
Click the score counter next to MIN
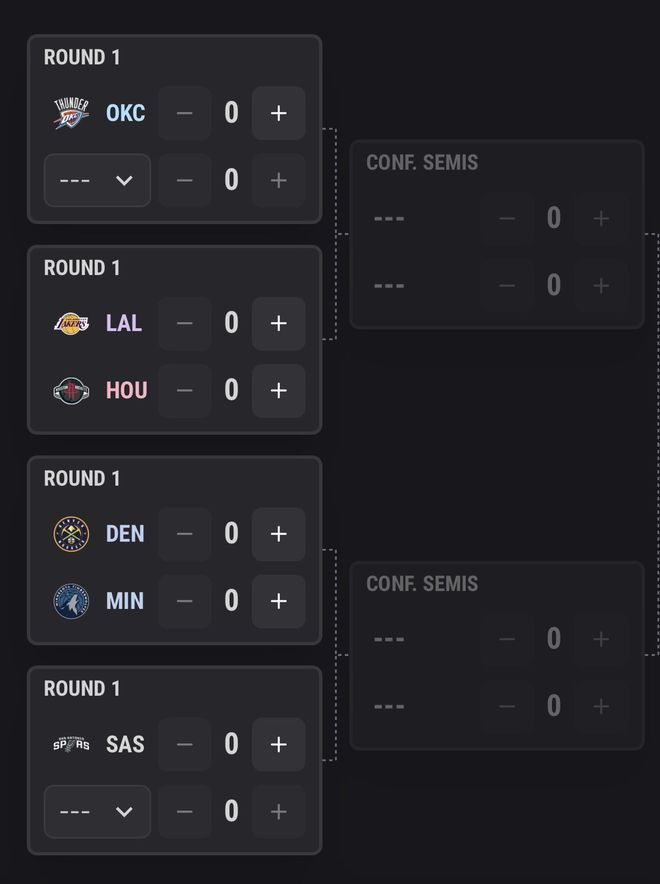tap(231, 600)
